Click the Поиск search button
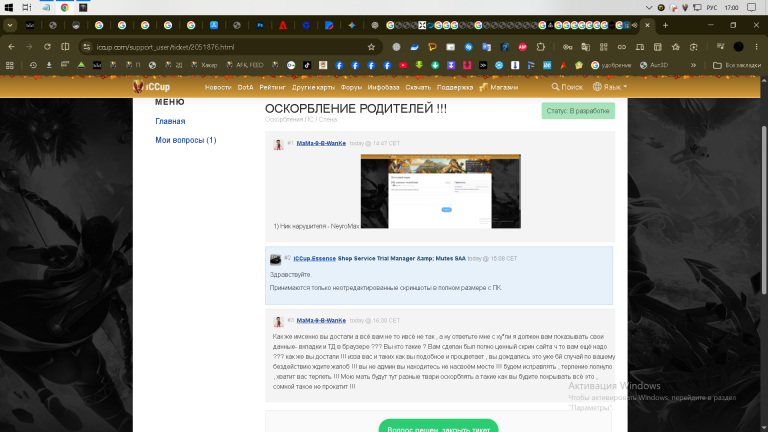 (567, 87)
